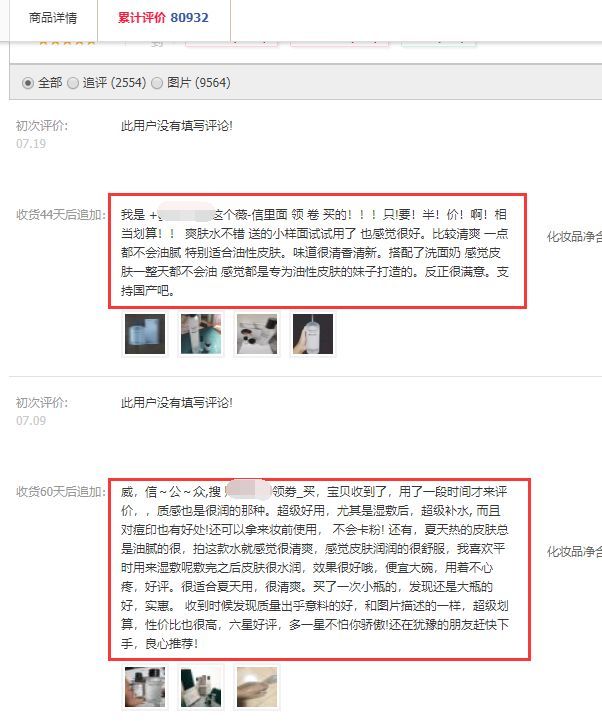
Task: Open second review's first bottle photo
Action: click(145, 687)
